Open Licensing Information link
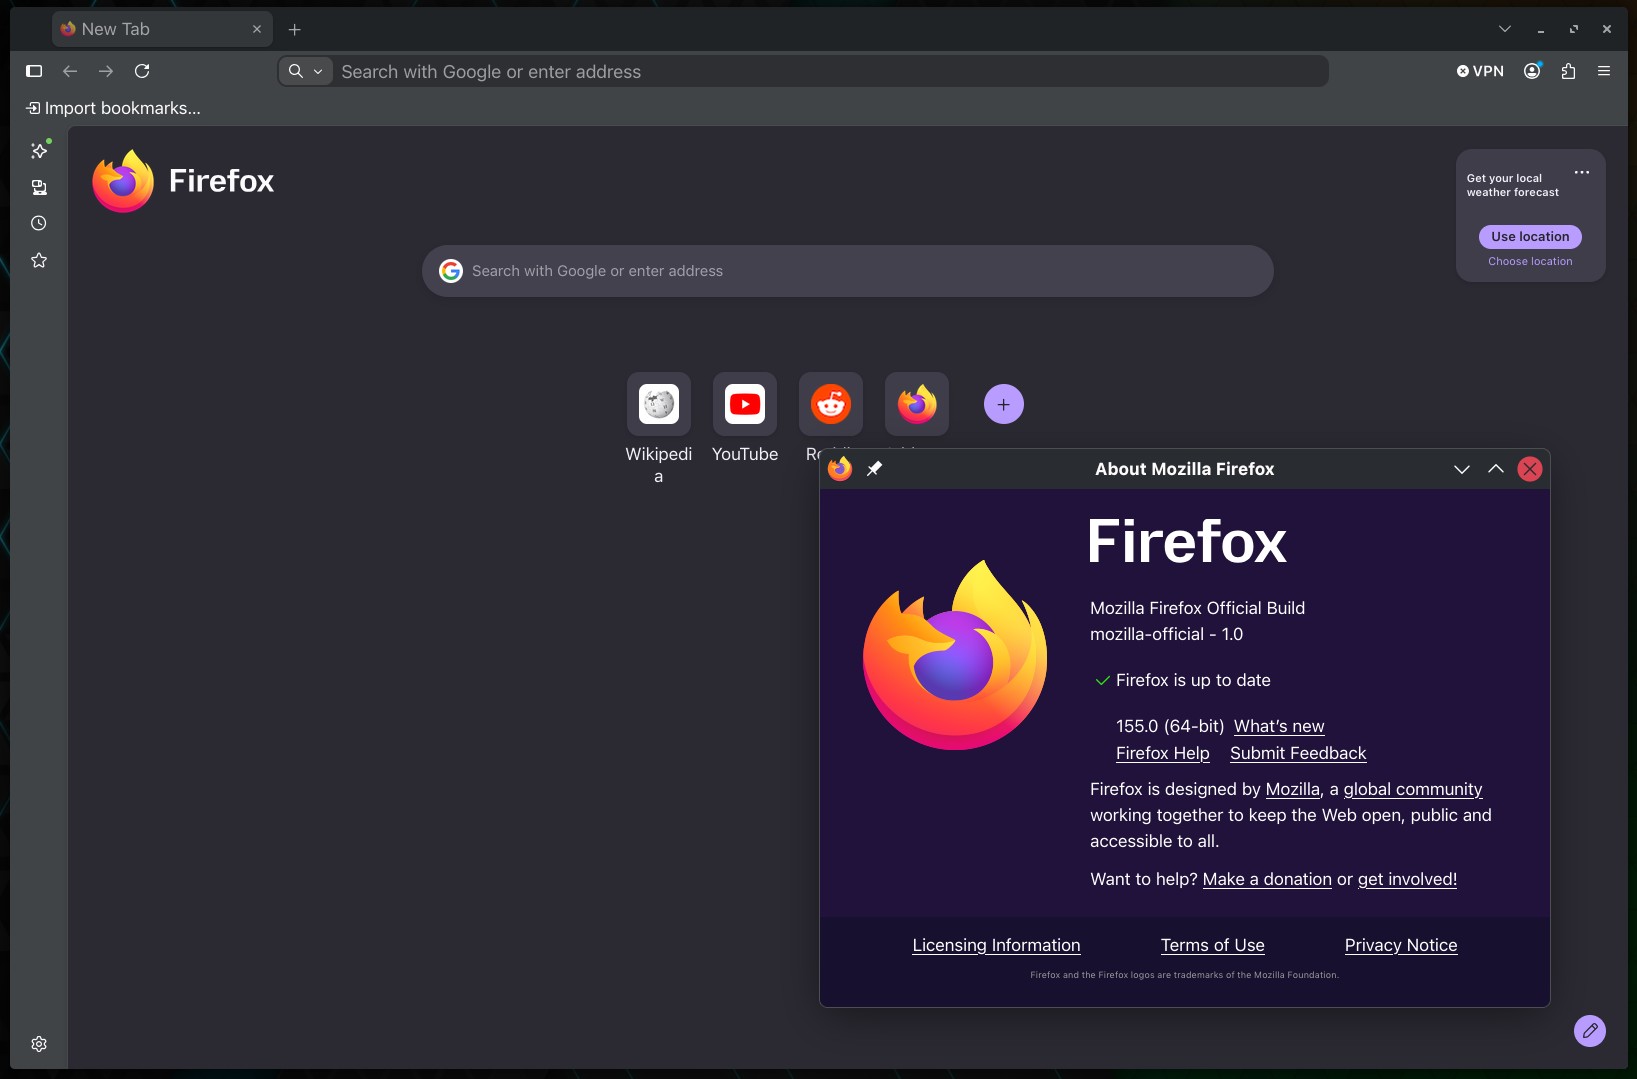This screenshot has width=1637, height=1079. 996,945
